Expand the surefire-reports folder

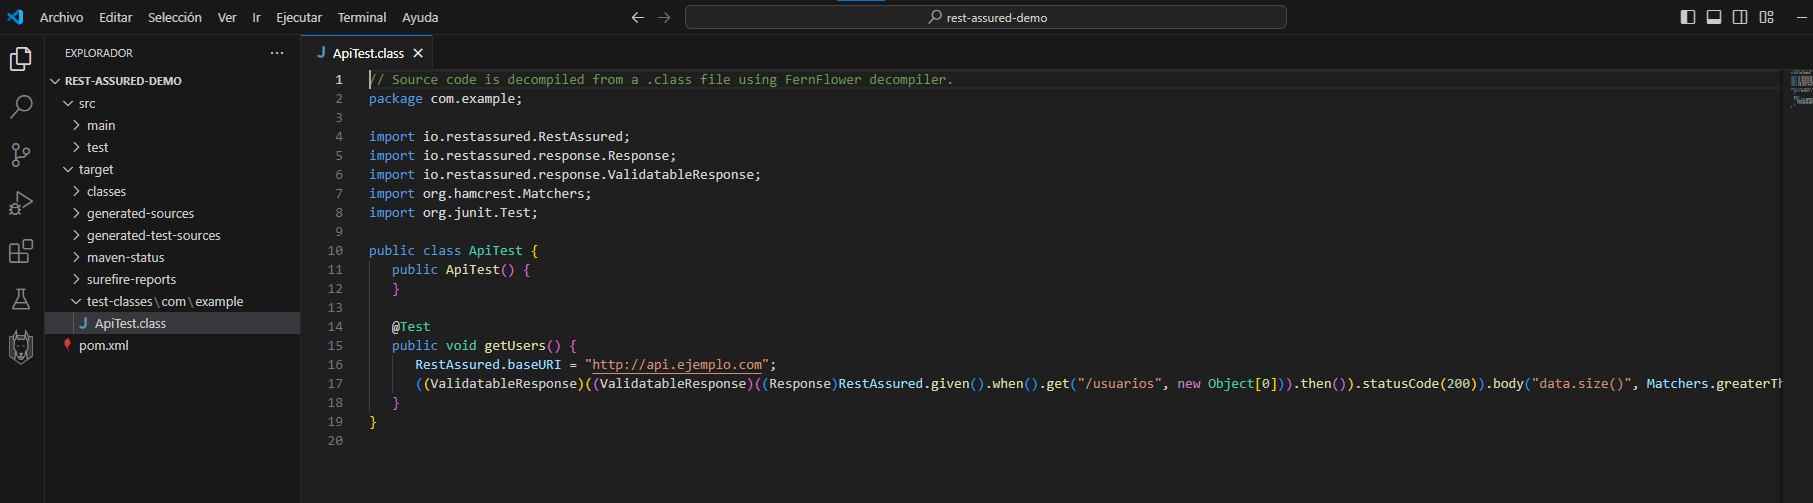coord(131,279)
